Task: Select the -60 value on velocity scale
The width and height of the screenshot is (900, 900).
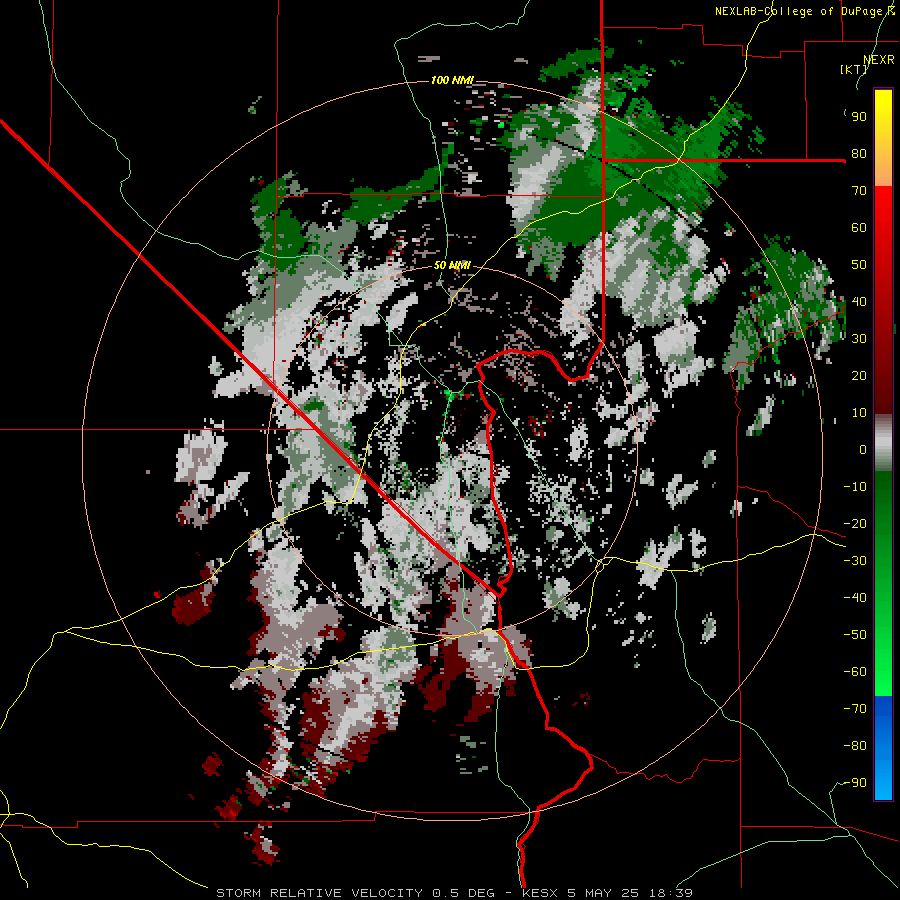Action: (x=855, y=672)
